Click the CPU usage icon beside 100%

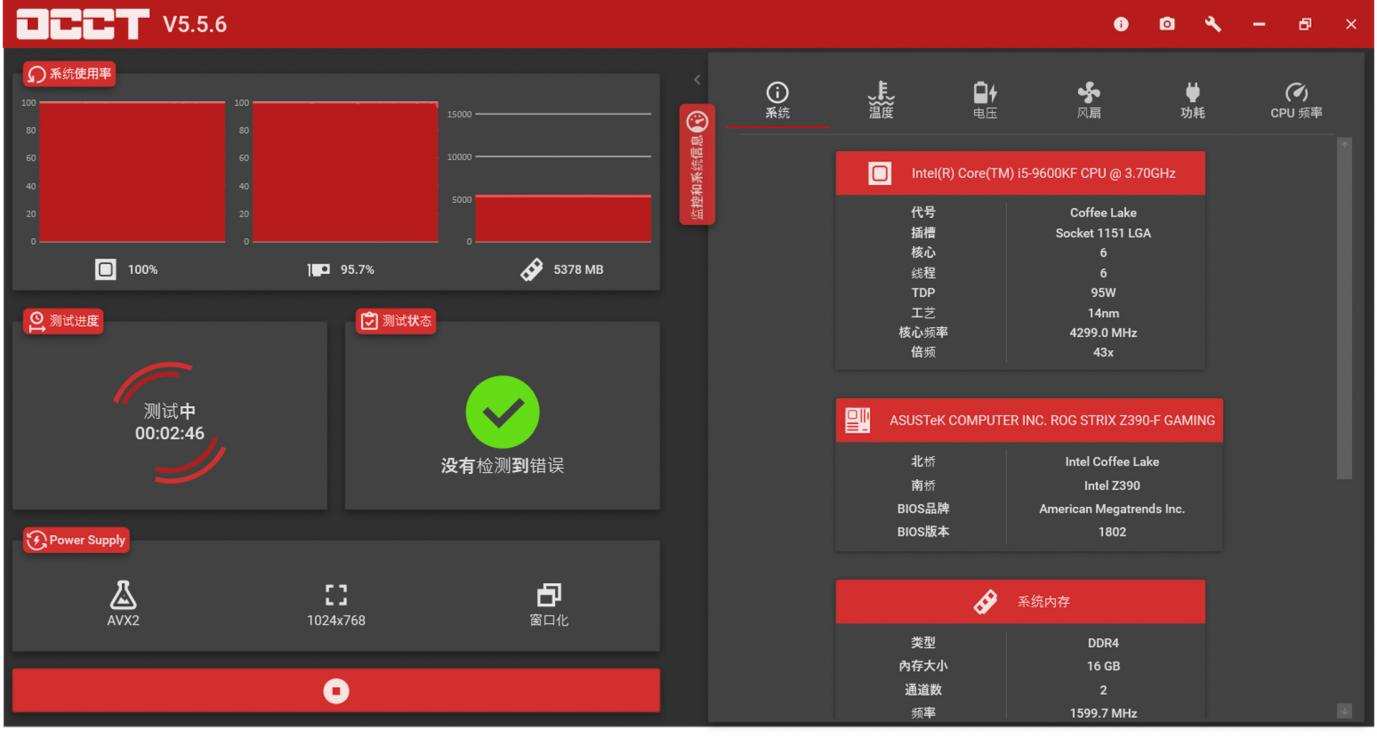(x=106, y=269)
